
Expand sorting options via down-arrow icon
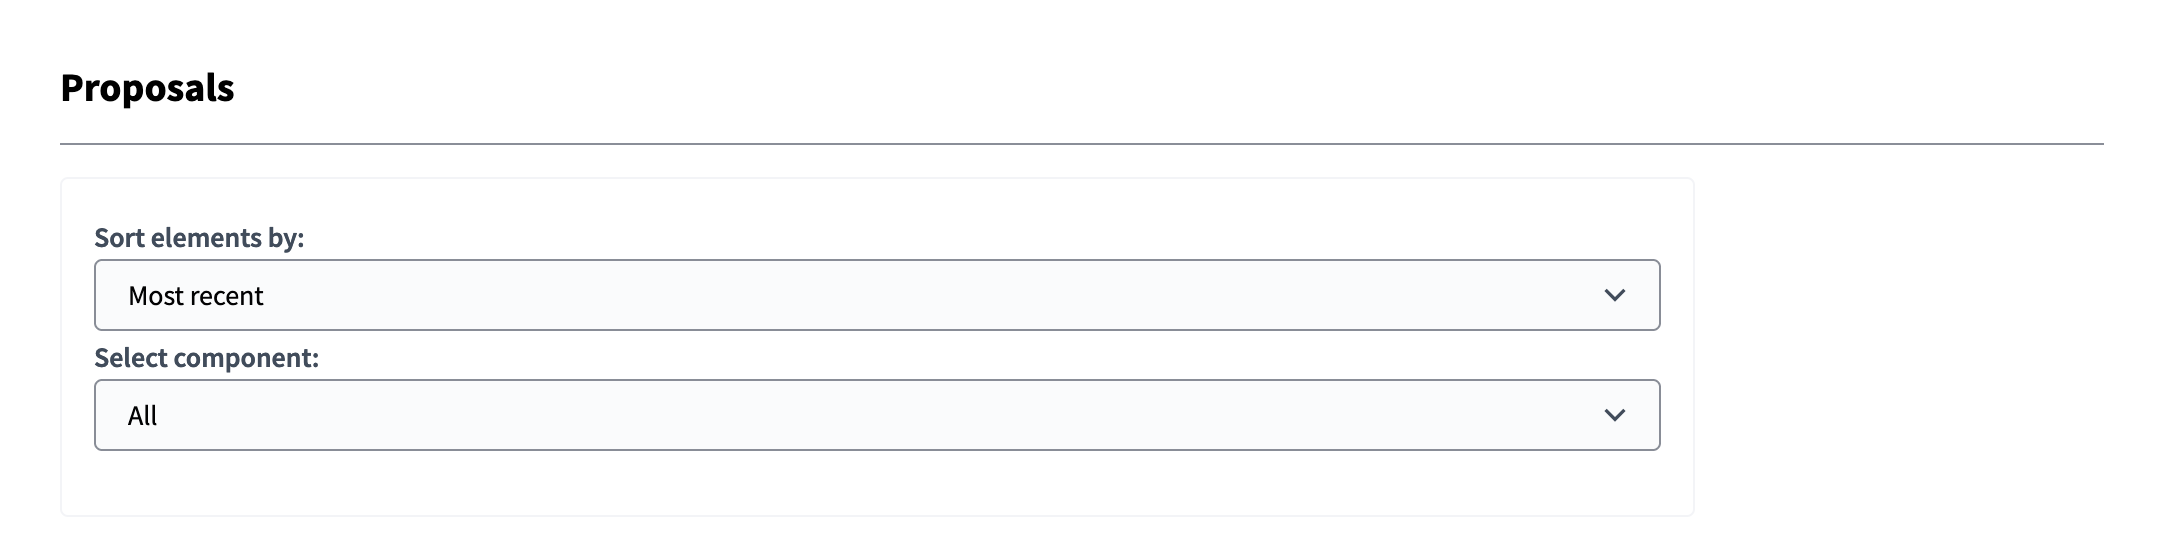click(1614, 295)
